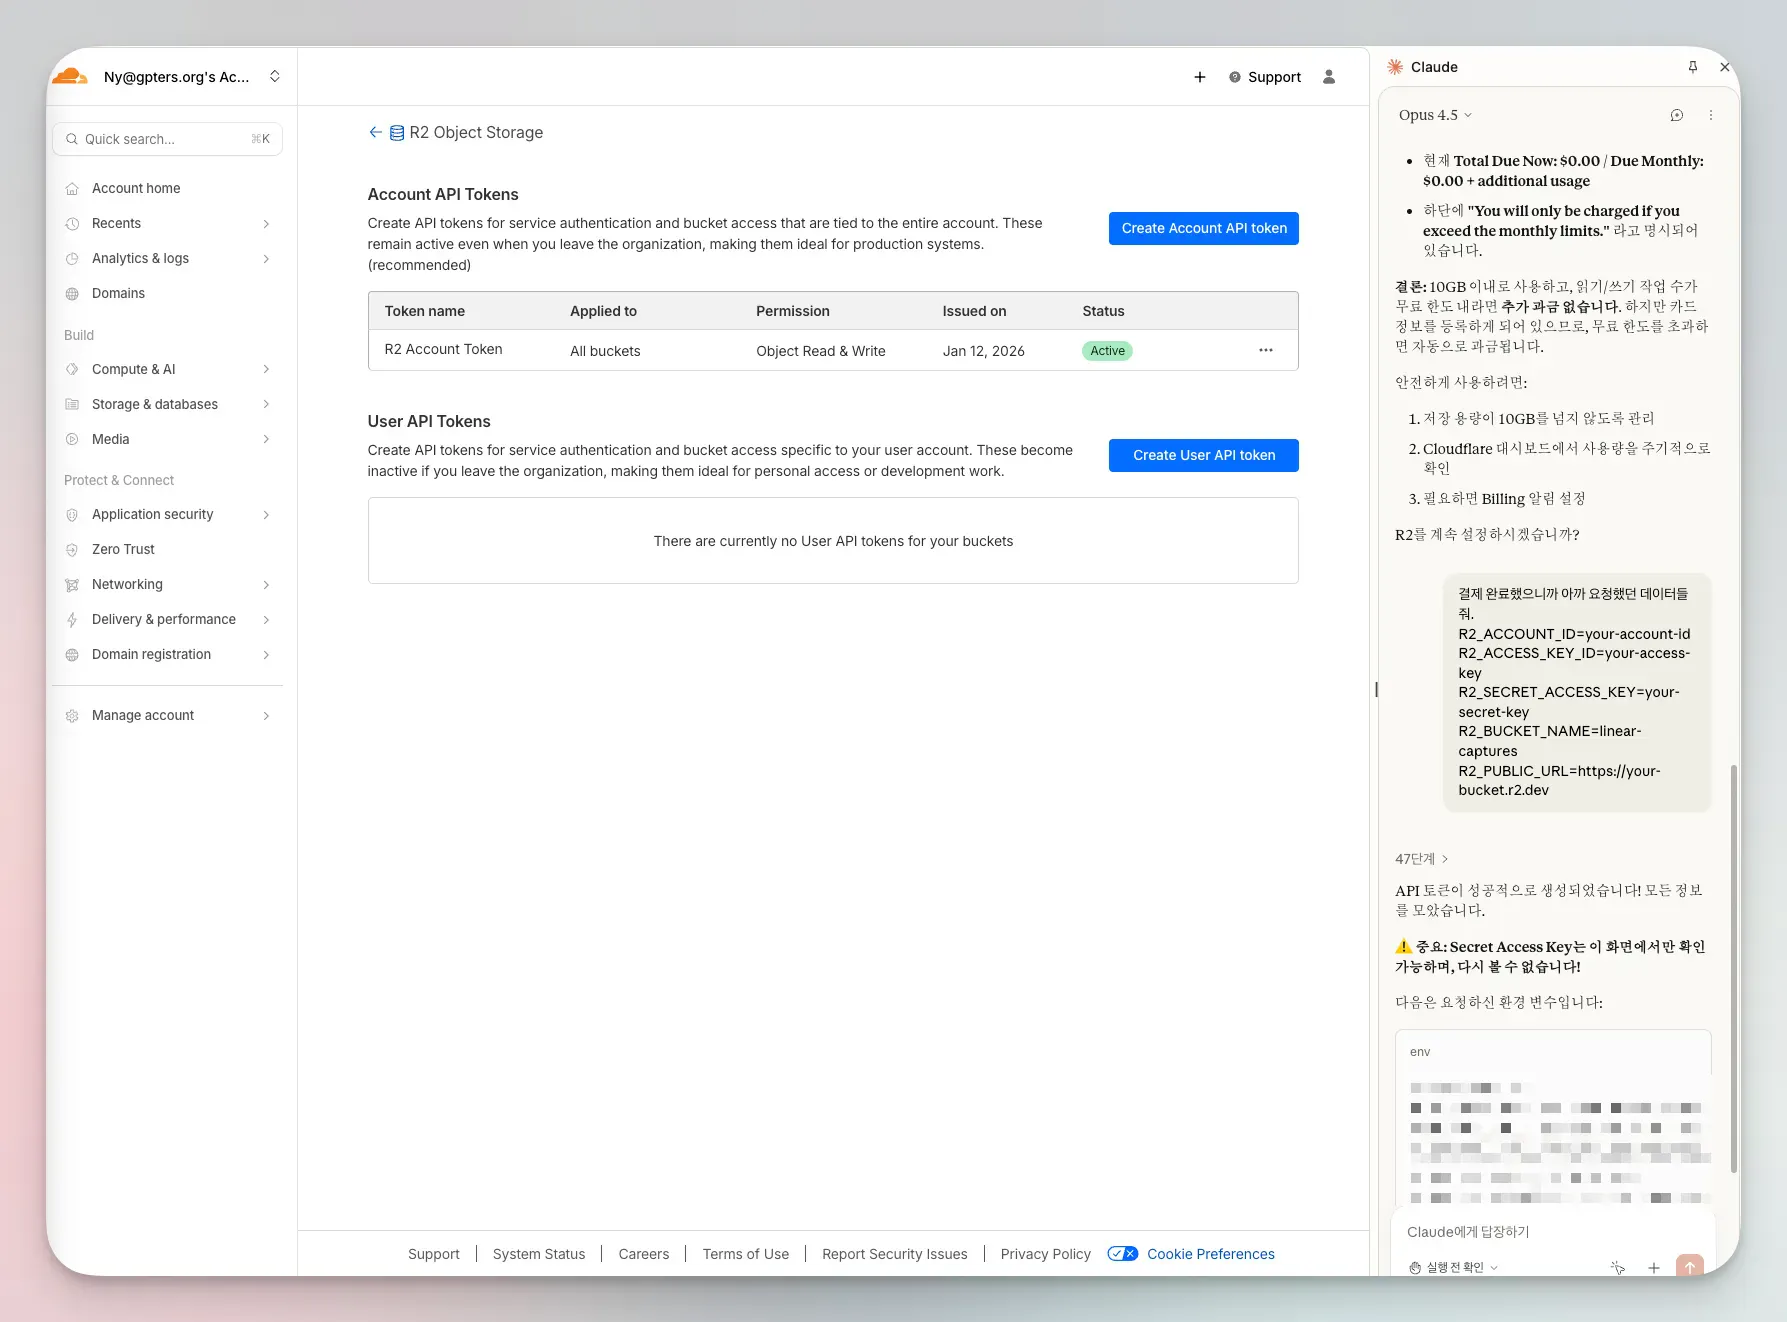Toggle the Cookie Preferences switch icon
This screenshot has width=1787, height=1322.
1123,1254
